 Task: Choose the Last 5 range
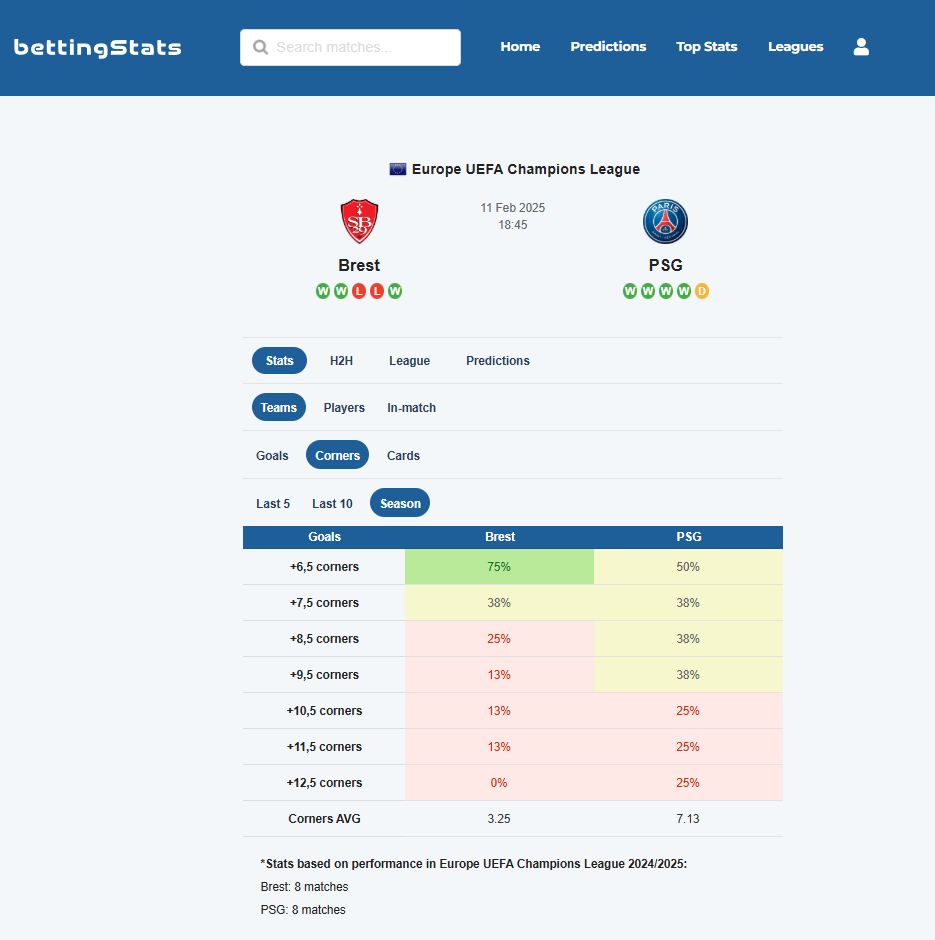(x=273, y=504)
